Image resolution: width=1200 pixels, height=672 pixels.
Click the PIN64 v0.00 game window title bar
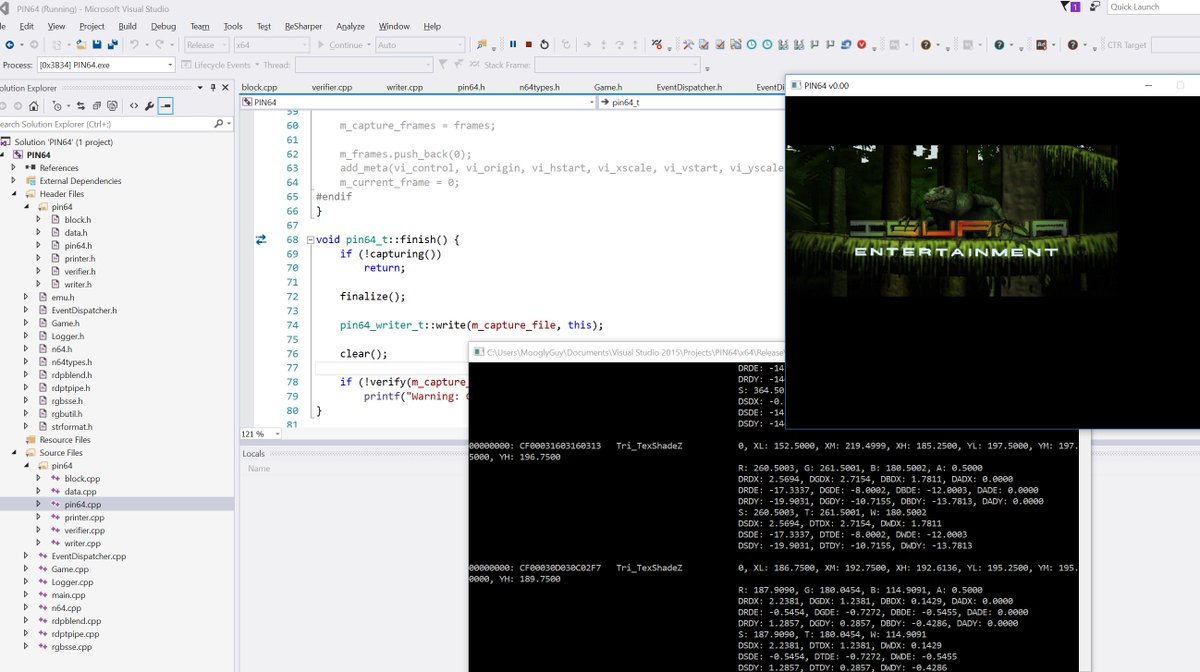point(992,86)
